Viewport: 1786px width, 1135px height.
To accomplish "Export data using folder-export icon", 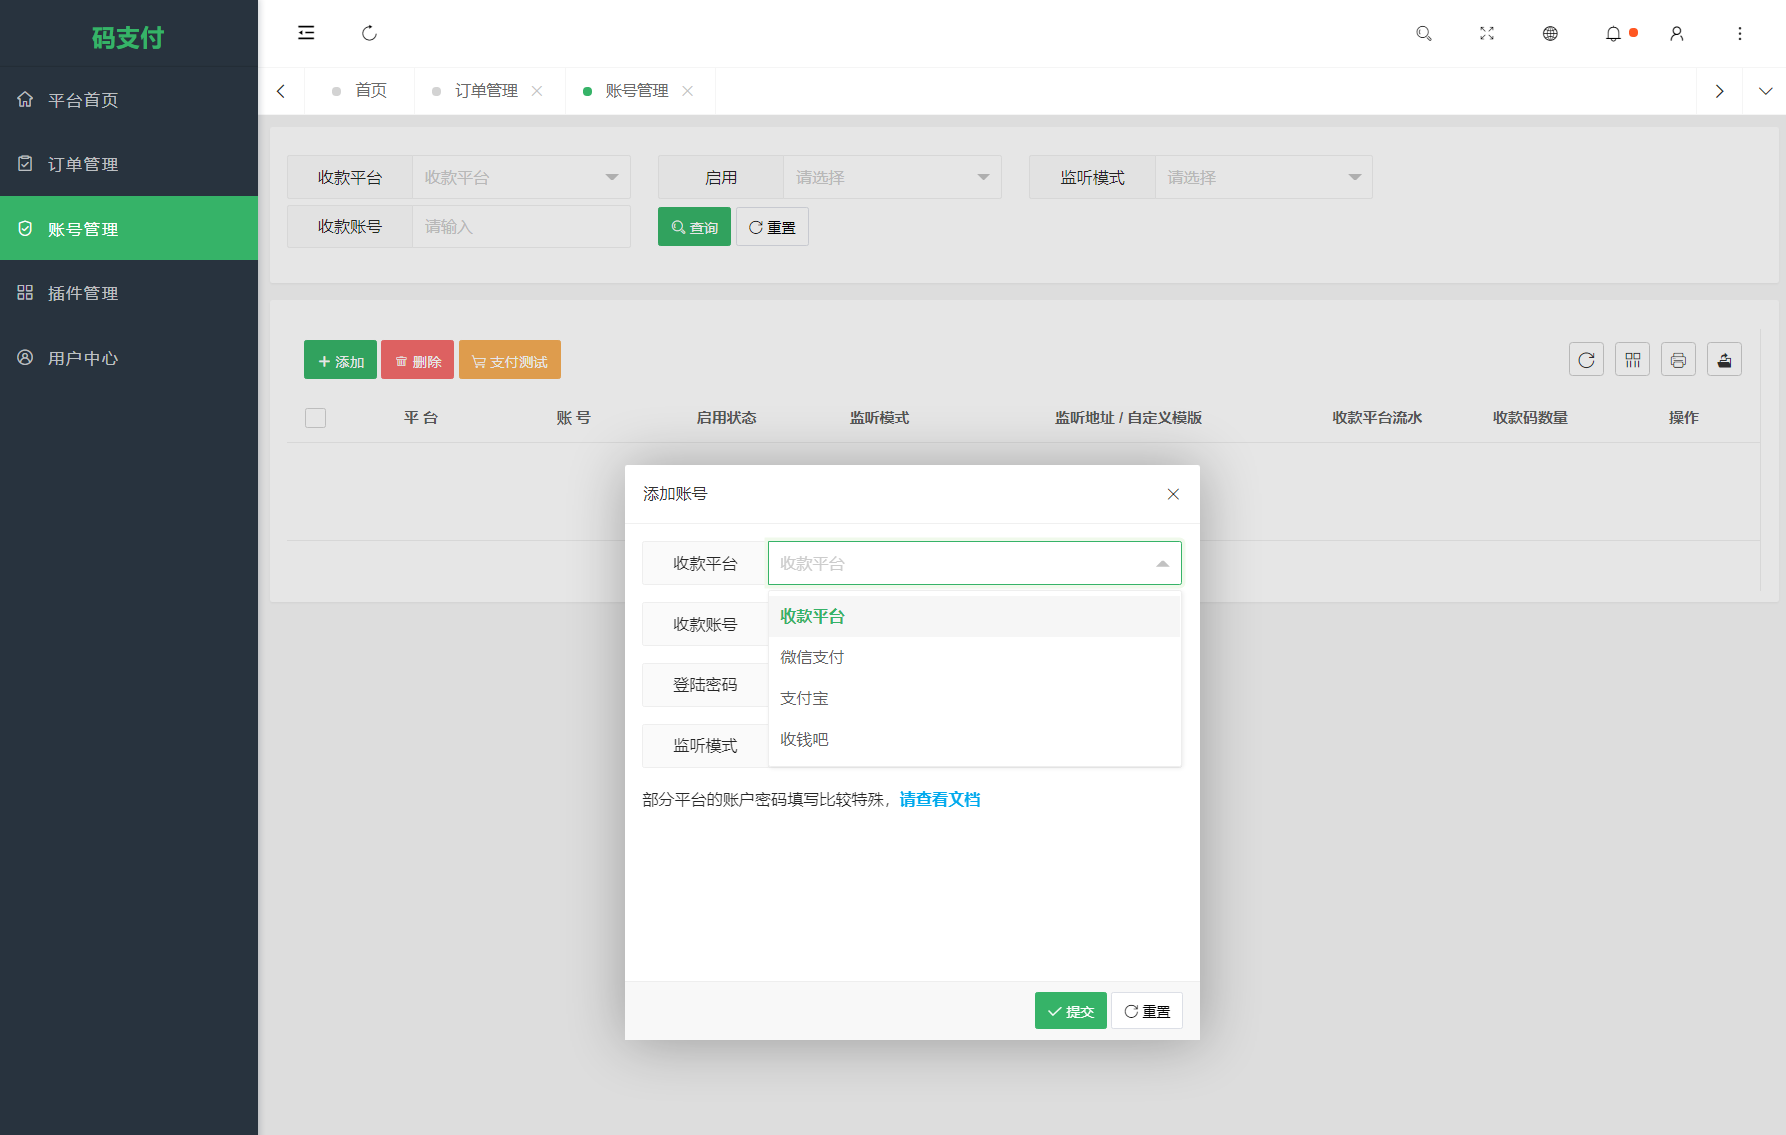I will point(1724,359).
